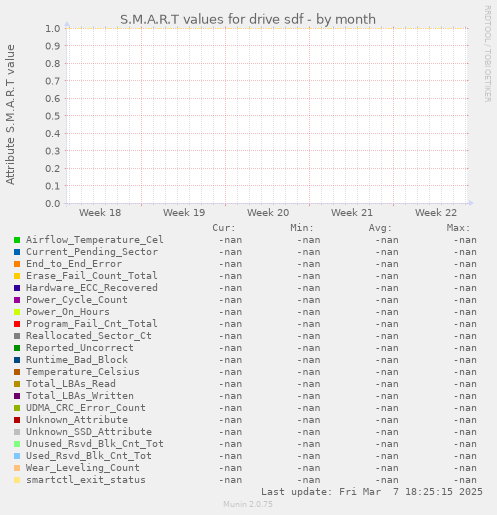
Task: Click the Power_Cycle_Count legend label
Action: pos(77,300)
